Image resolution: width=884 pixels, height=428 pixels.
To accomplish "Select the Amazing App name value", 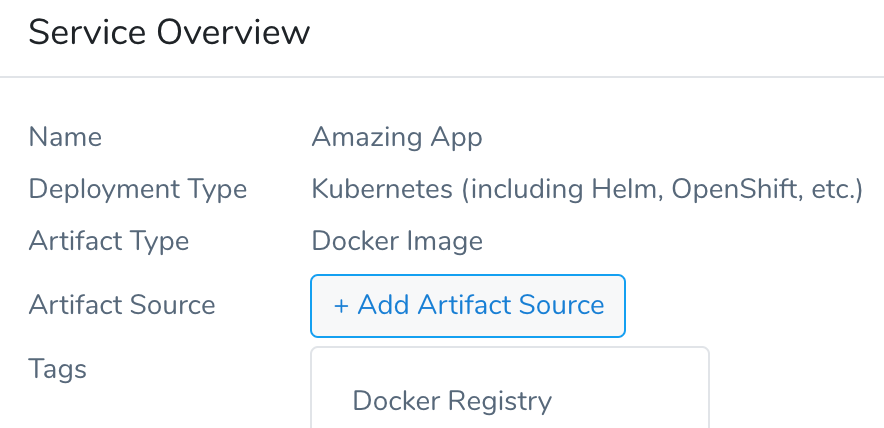I will pos(397,137).
